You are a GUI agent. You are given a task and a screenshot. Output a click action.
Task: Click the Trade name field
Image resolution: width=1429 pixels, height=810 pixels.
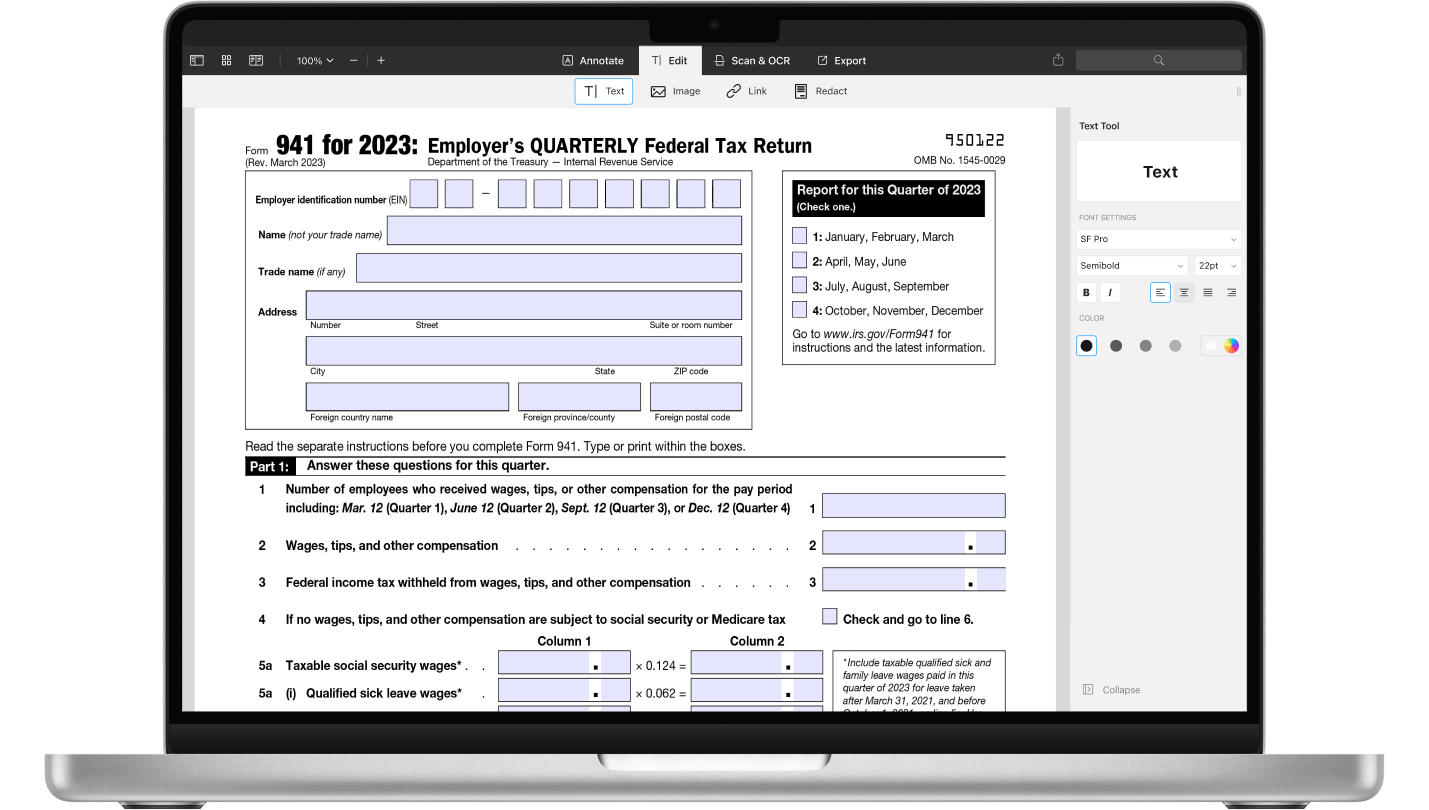click(x=549, y=267)
